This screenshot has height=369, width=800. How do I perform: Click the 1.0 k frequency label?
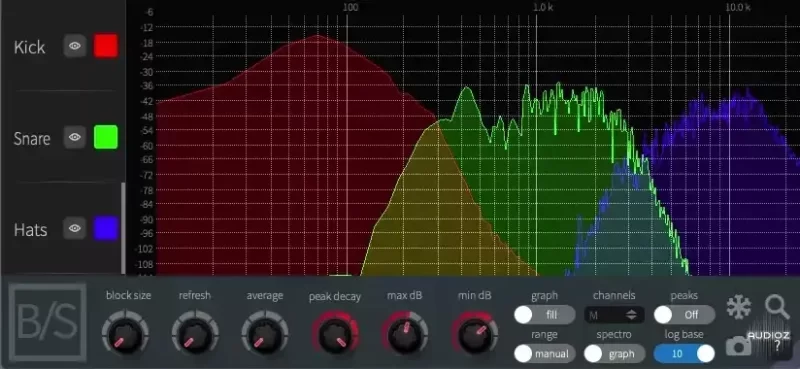click(543, 7)
